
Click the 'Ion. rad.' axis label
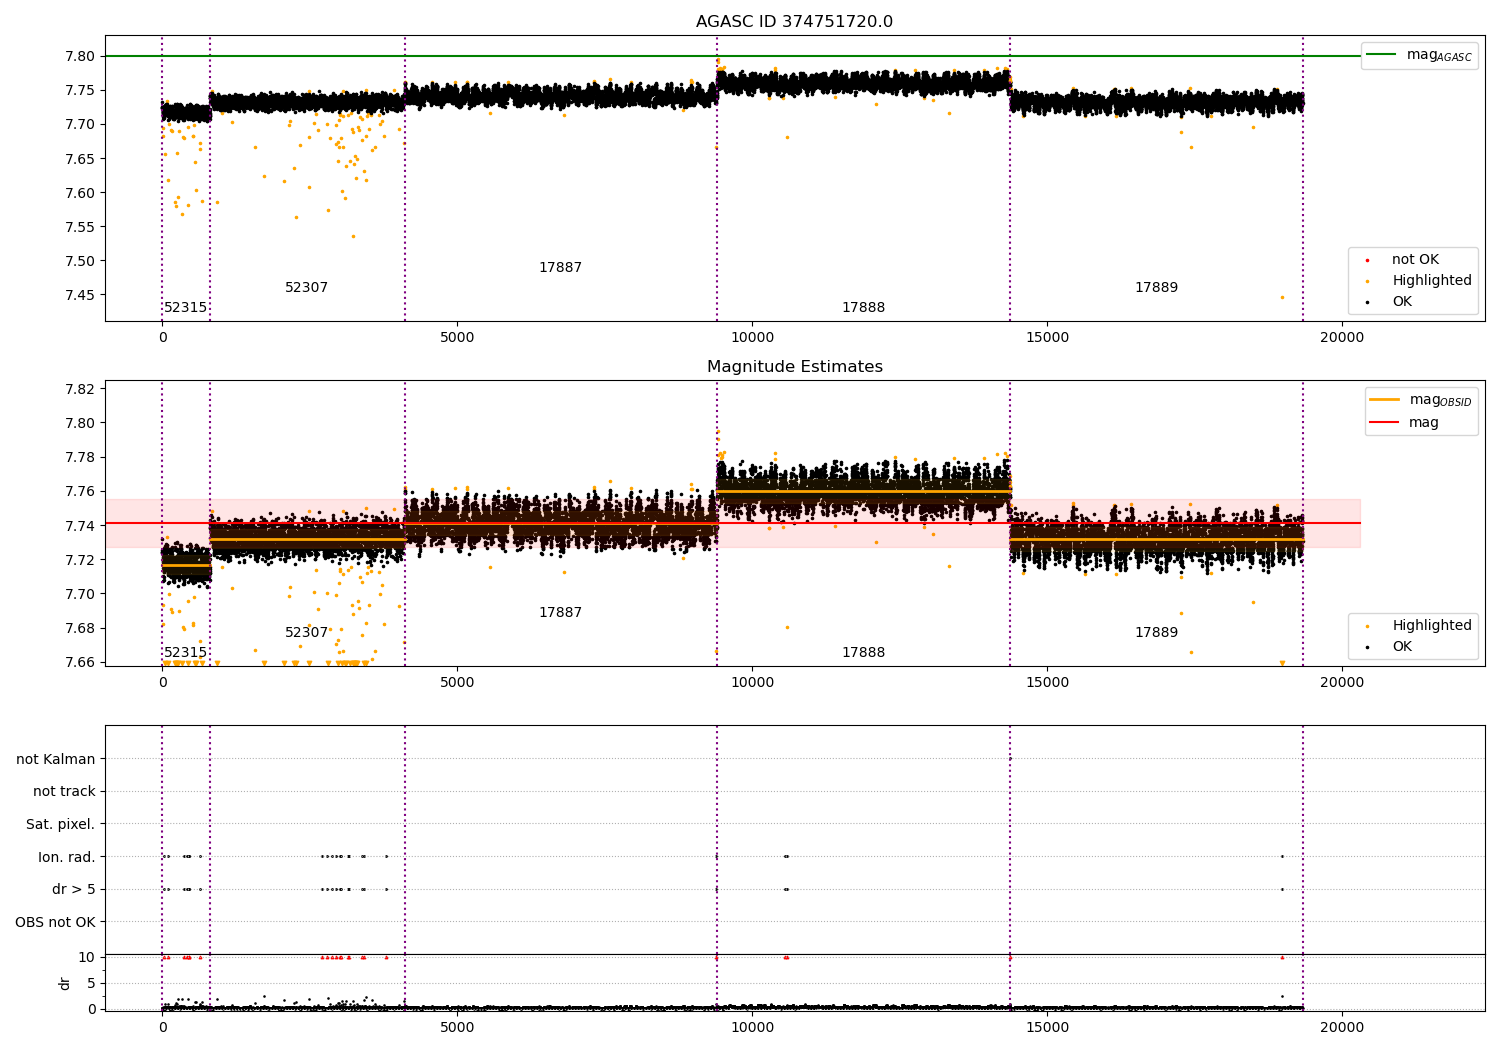(x=67, y=857)
